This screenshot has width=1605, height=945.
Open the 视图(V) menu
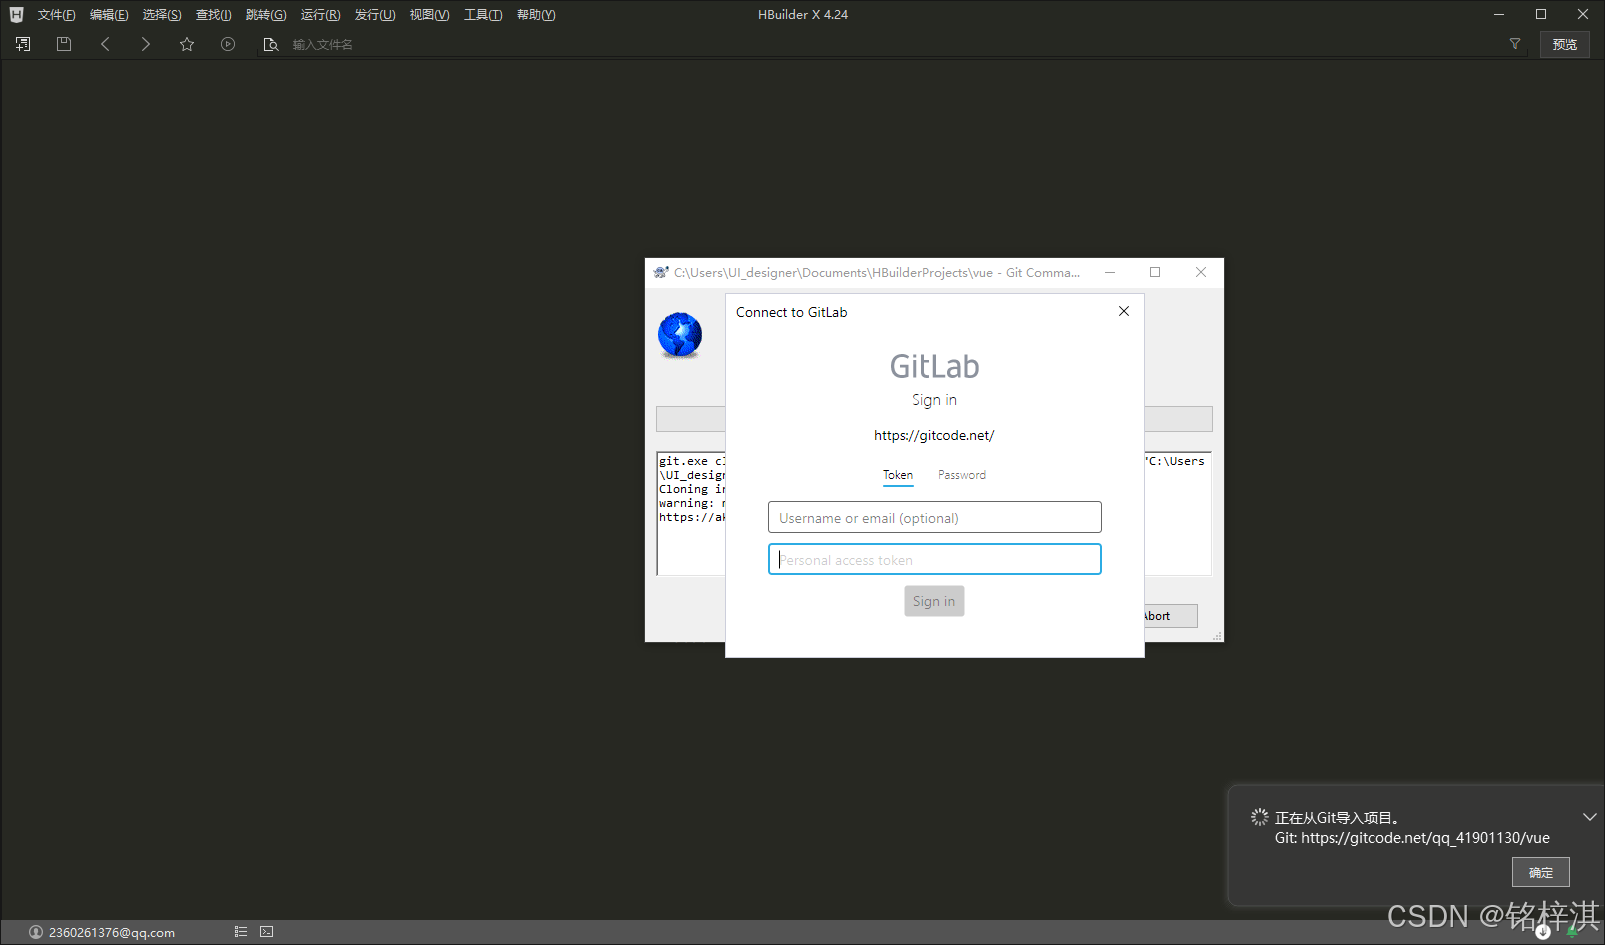[x=429, y=15]
